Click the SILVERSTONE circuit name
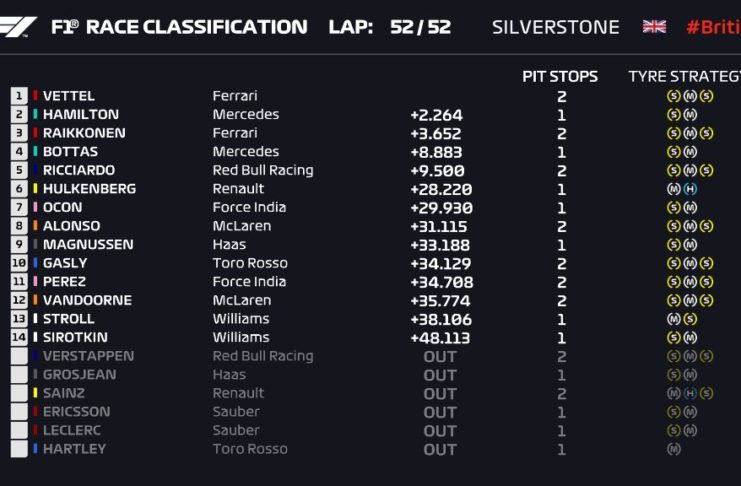 (555, 27)
